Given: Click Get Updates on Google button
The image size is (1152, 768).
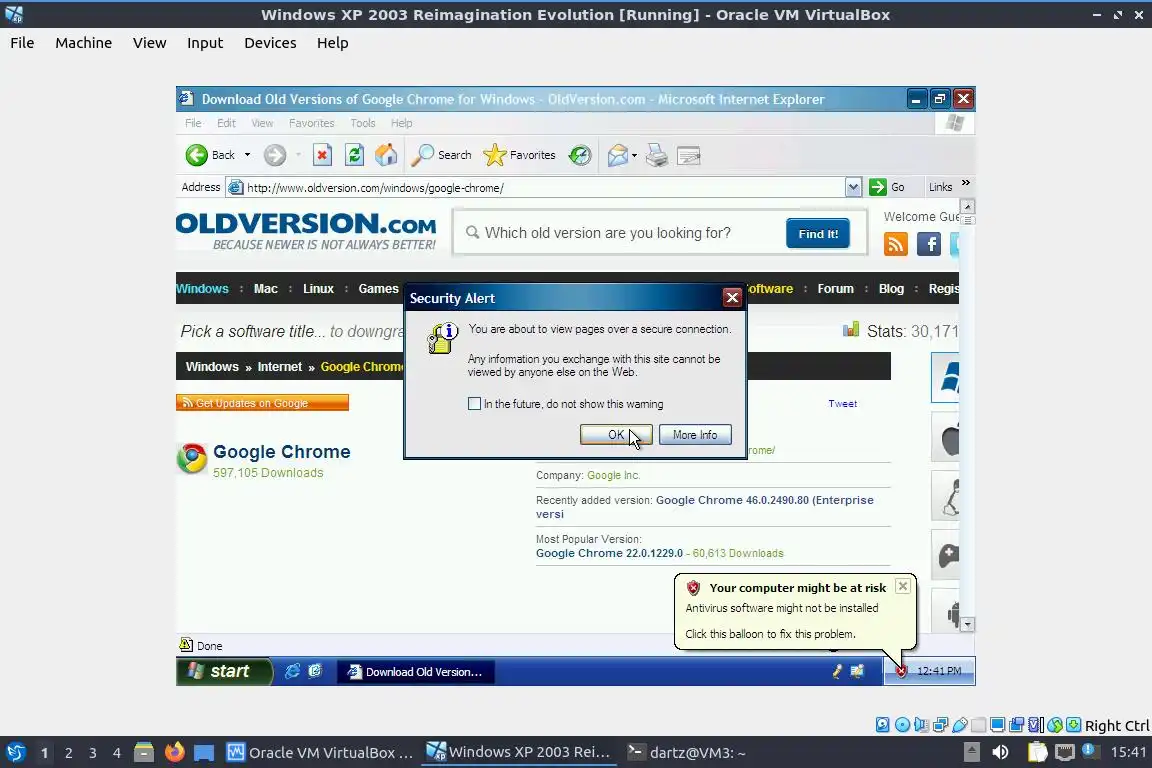Looking at the screenshot, I should pyautogui.click(x=262, y=403).
